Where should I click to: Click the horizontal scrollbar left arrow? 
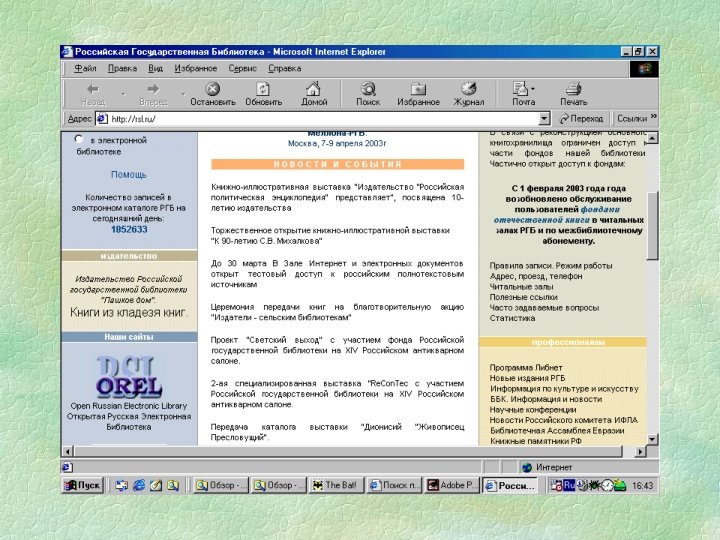67,452
